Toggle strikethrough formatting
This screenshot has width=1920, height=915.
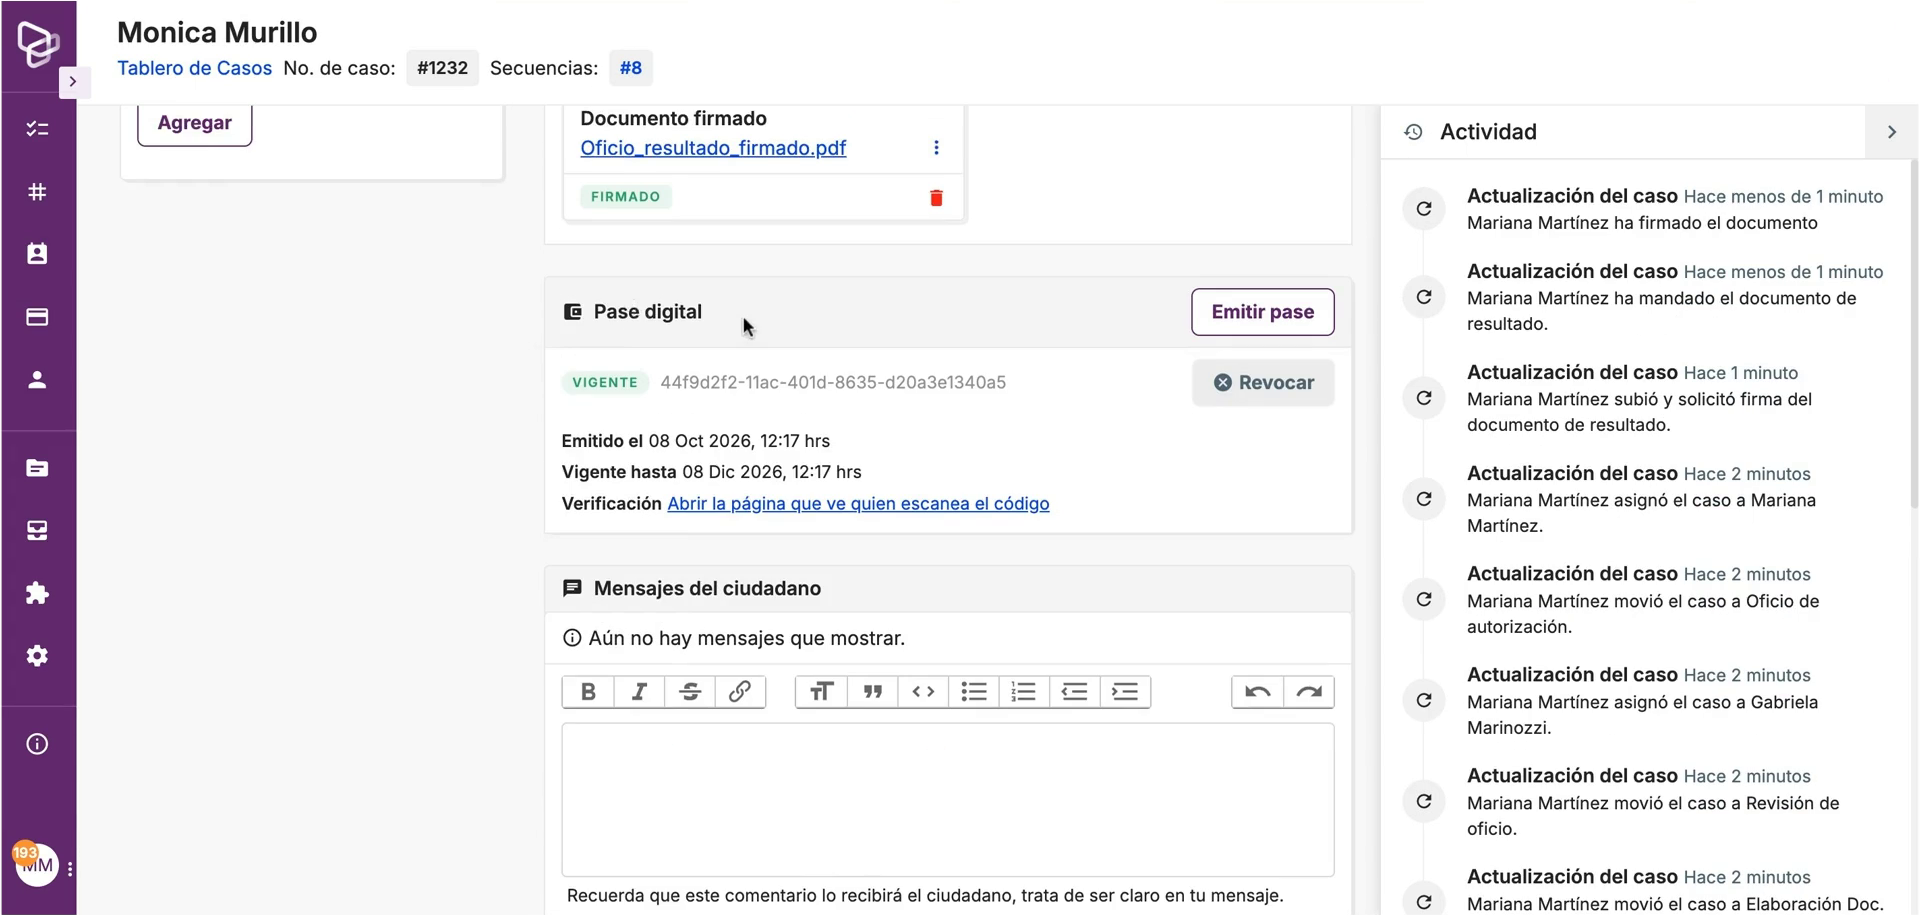pos(690,692)
